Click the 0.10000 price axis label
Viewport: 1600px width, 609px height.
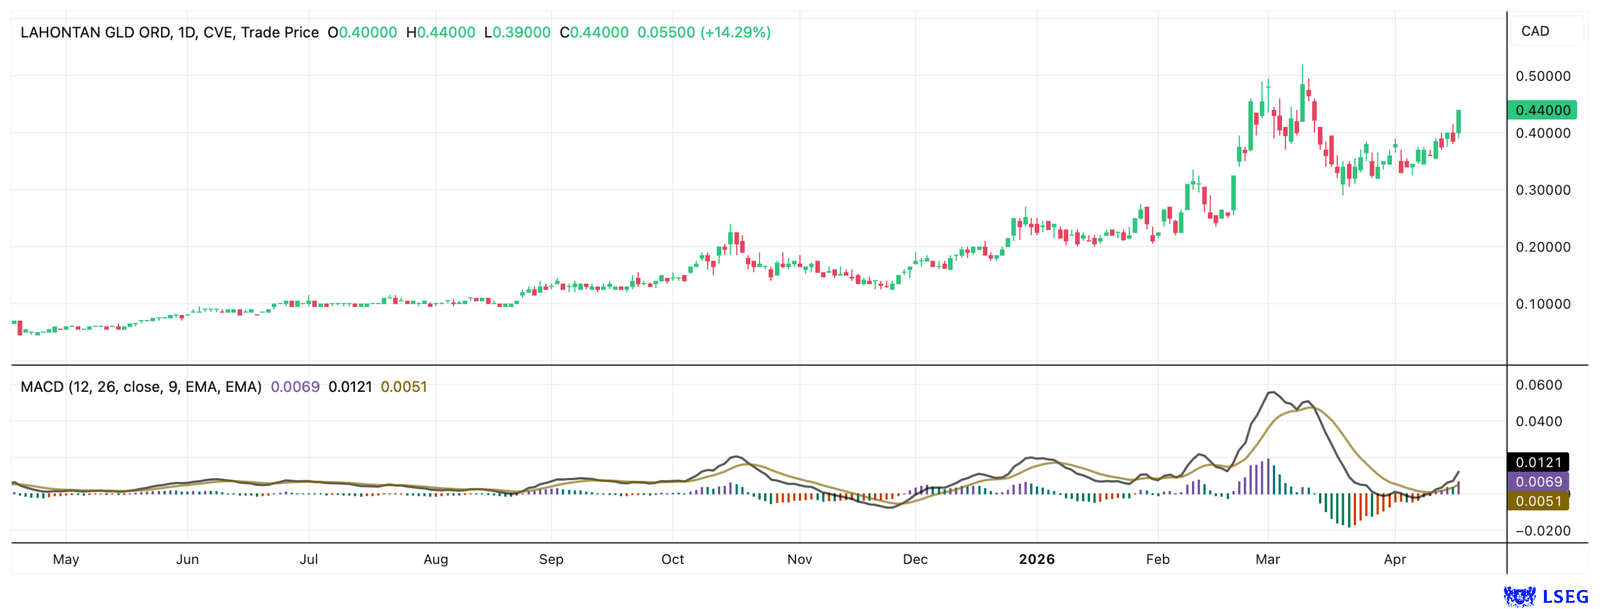tap(1543, 304)
